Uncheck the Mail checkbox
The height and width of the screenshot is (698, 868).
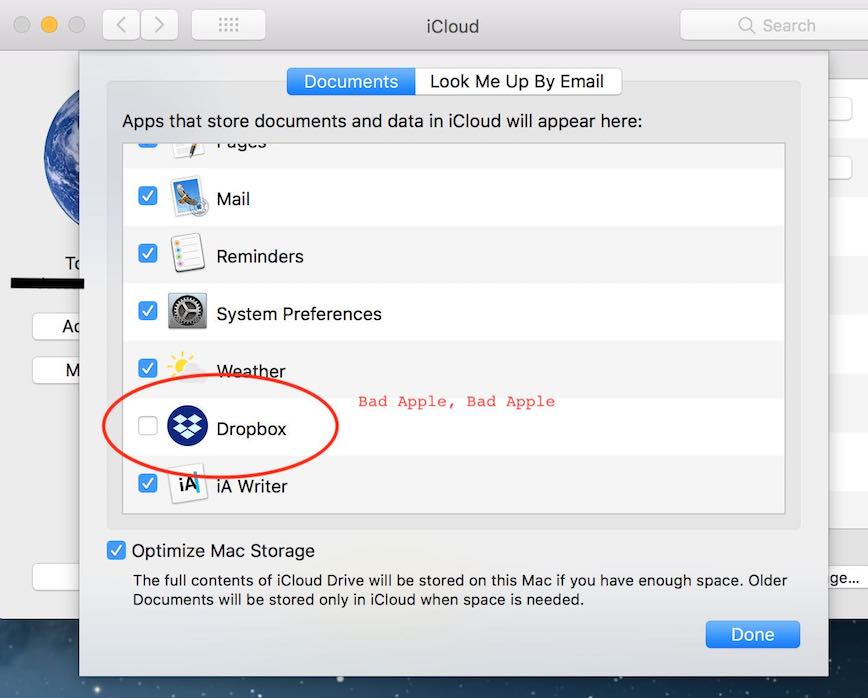click(148, 197)
